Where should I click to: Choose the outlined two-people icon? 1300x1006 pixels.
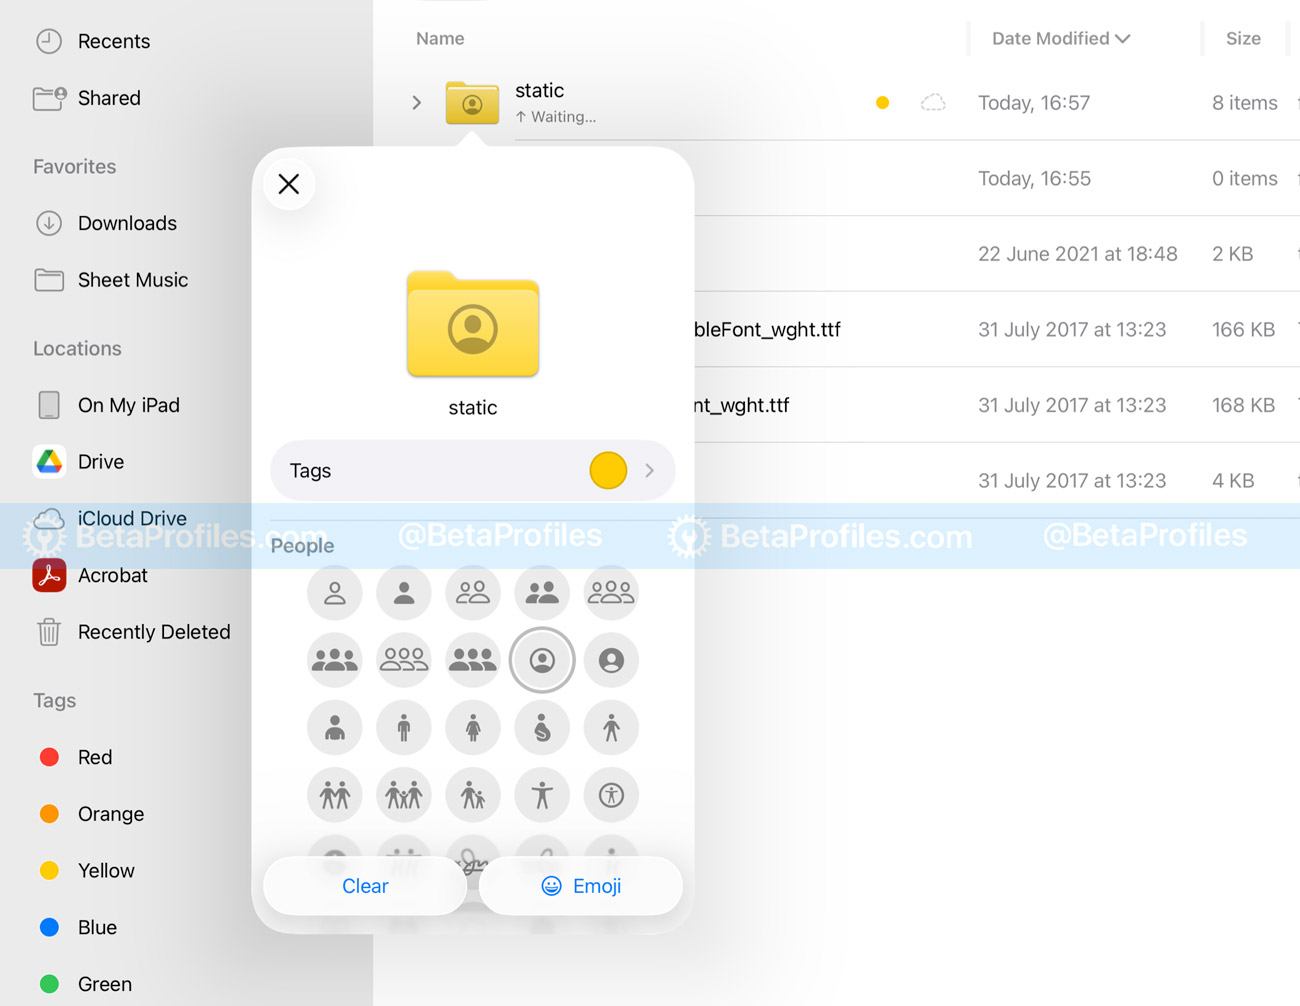473,593
